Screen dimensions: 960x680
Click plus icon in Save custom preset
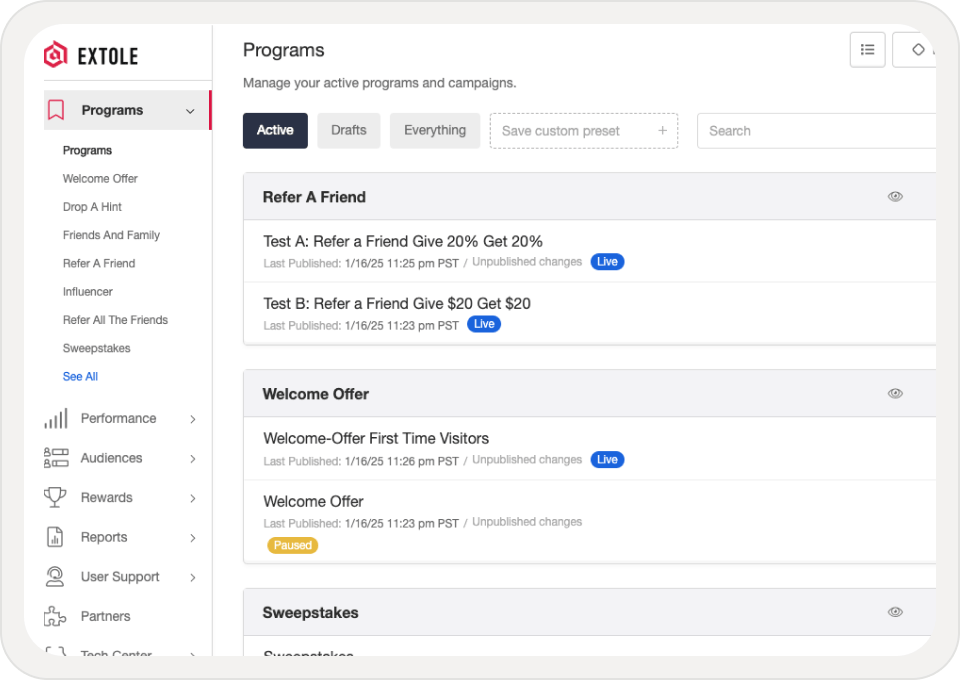click(x=662, y=130)
